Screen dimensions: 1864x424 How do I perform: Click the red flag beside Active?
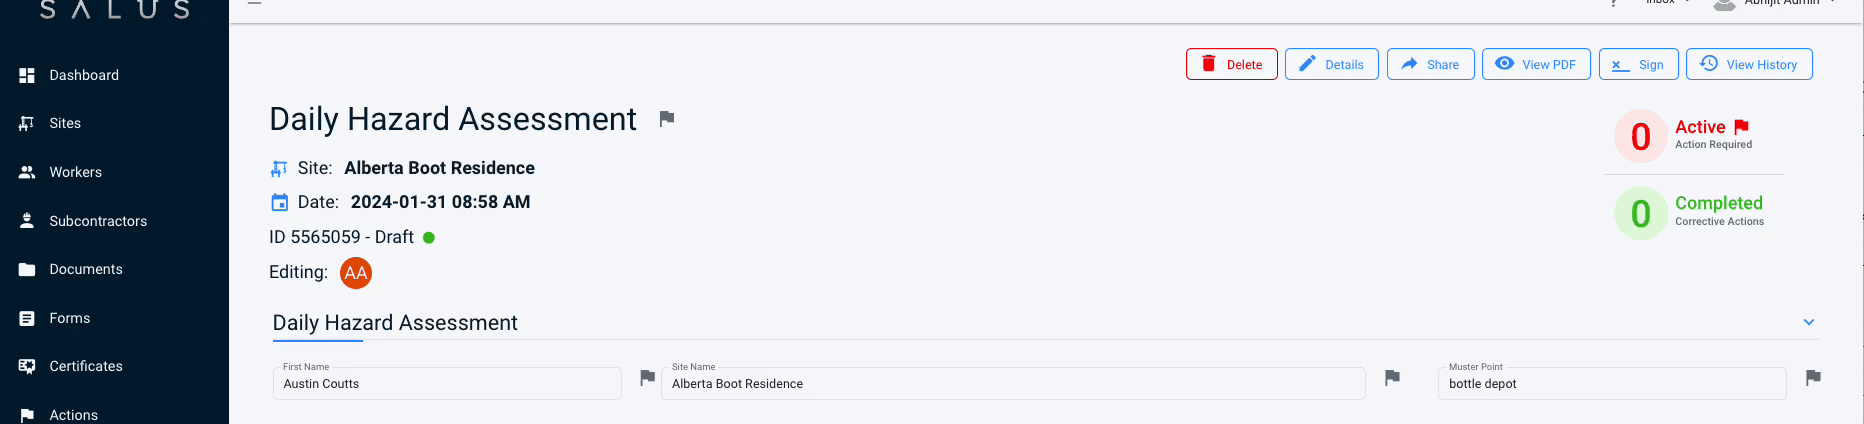[x=1741, y=127]
